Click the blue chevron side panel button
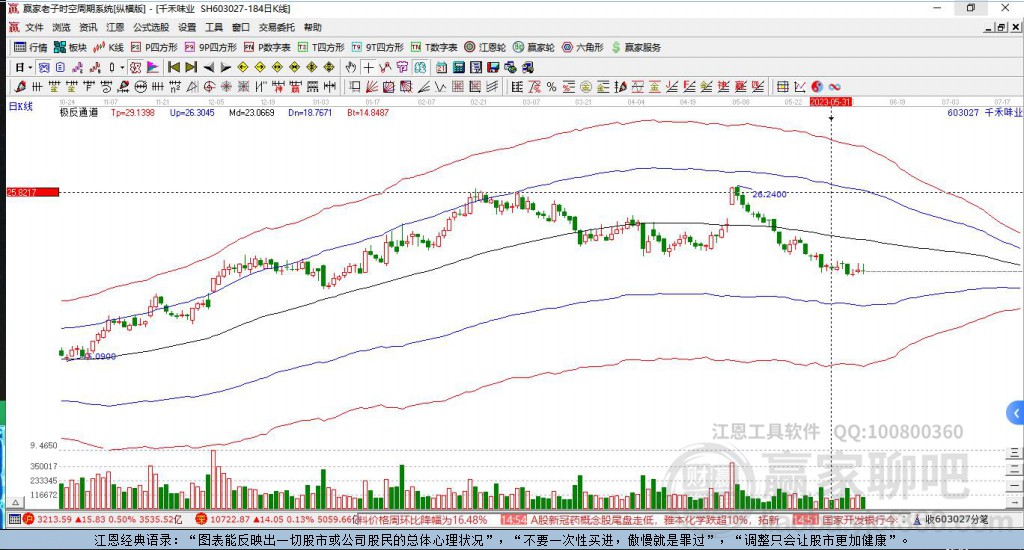The height and width of the screenshot is (550, 1024). [x=1015, y=413]
